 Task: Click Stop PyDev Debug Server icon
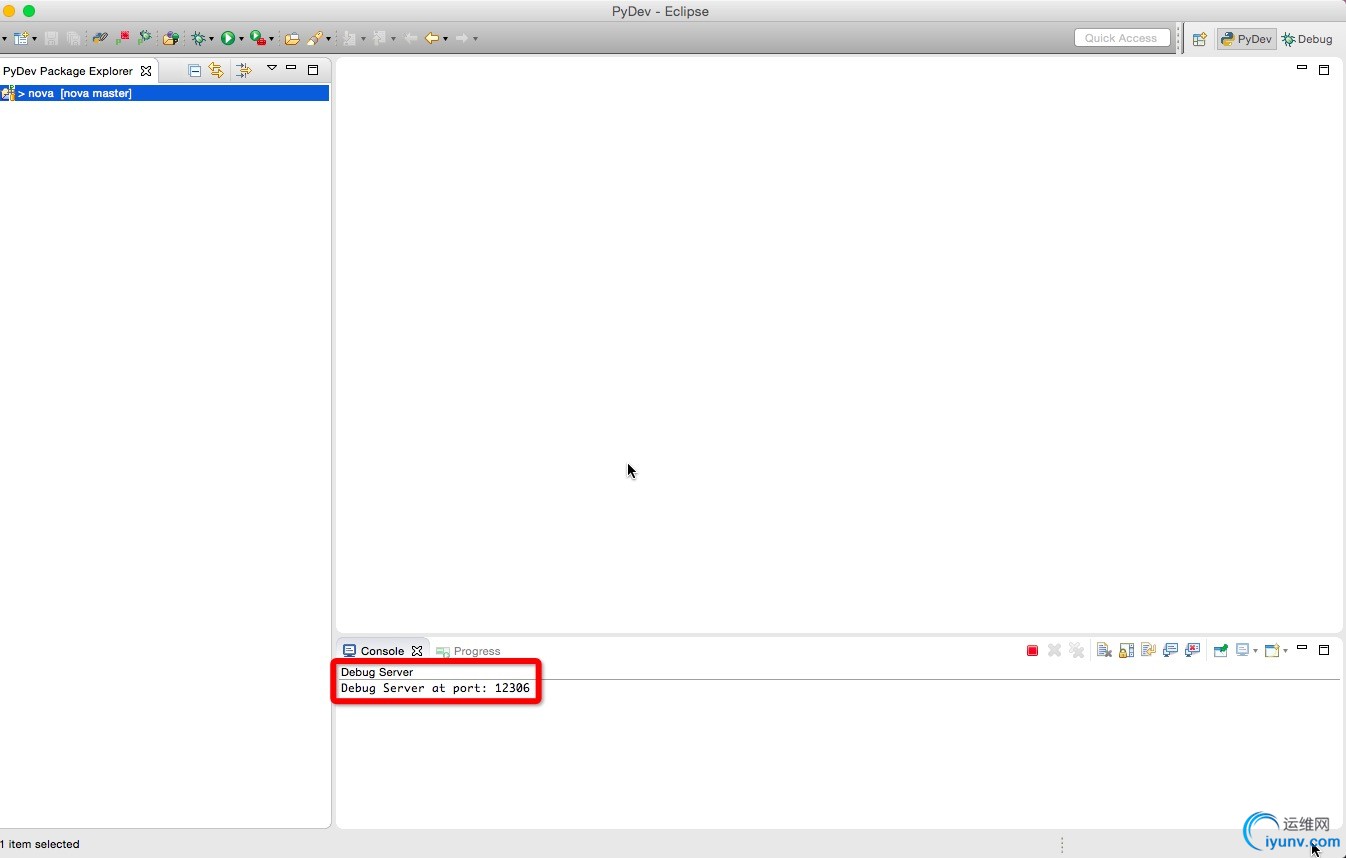123,38
